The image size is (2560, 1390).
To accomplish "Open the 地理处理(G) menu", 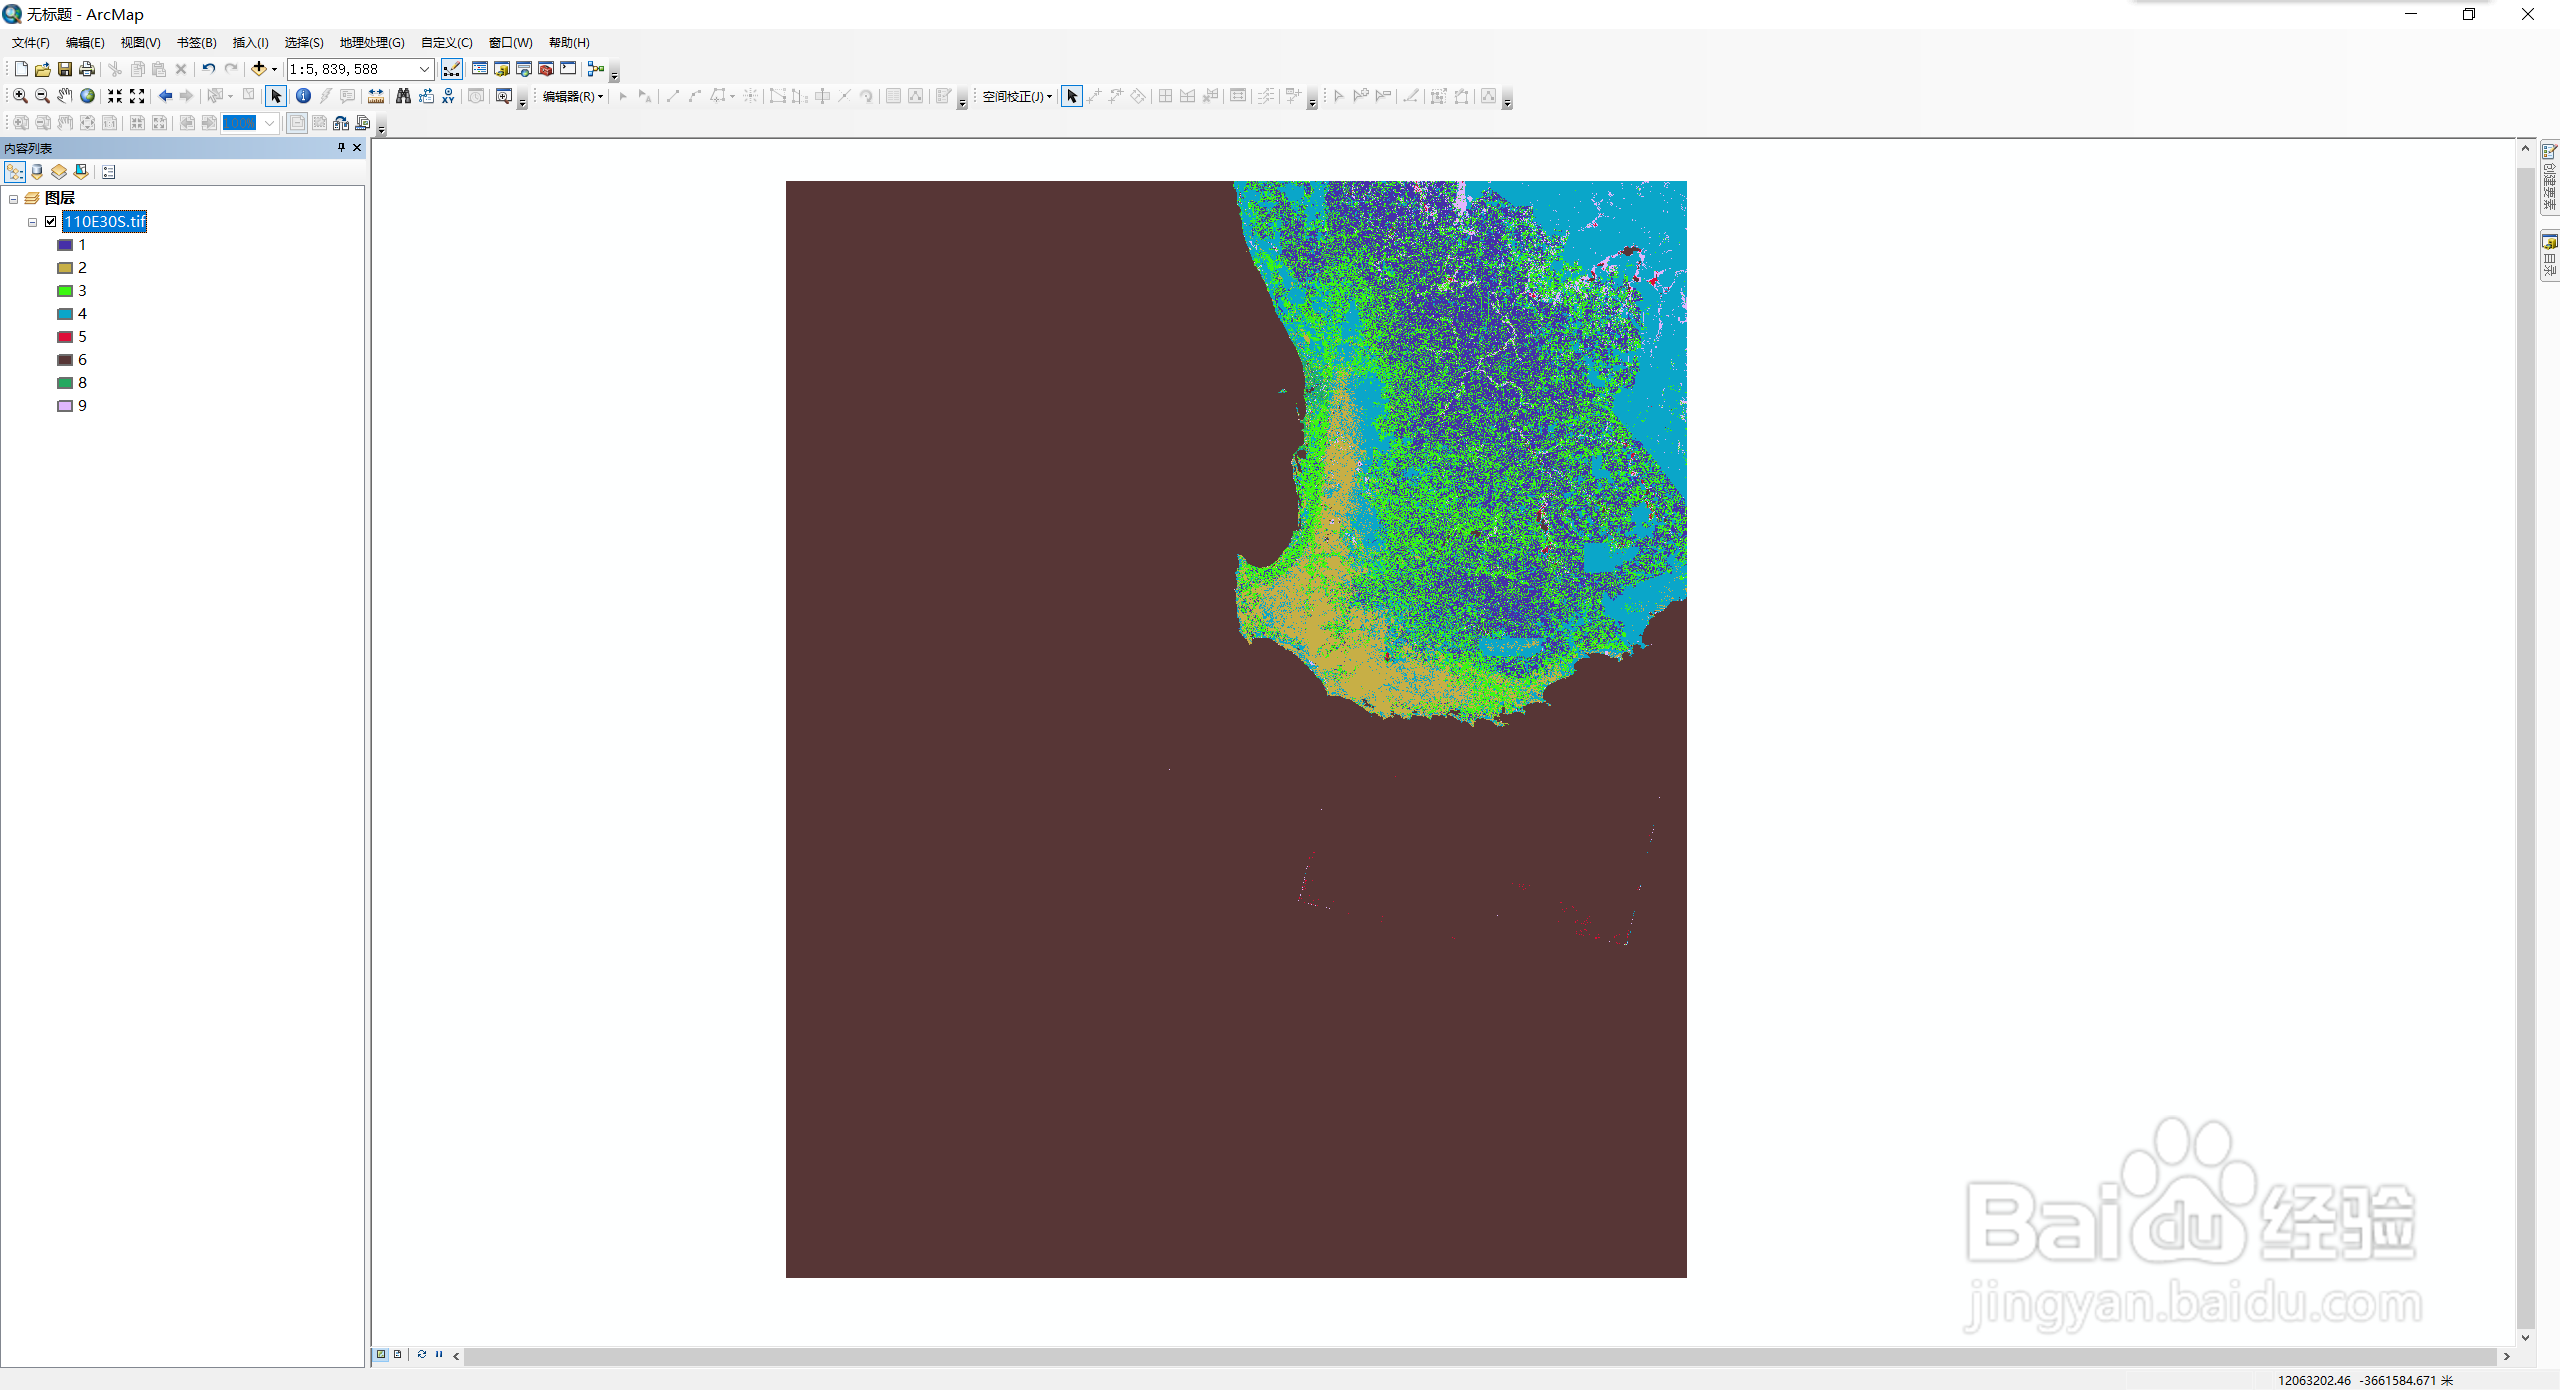I will tap(372, 42).
